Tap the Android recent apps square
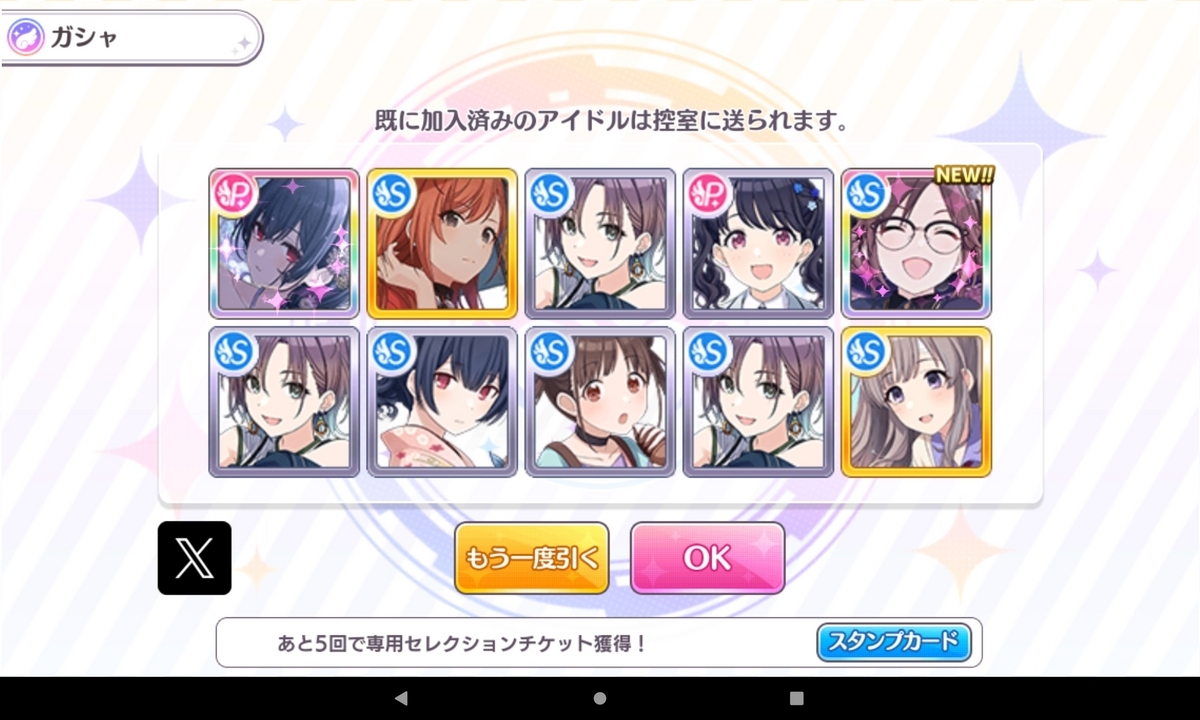 pos(797,698)
